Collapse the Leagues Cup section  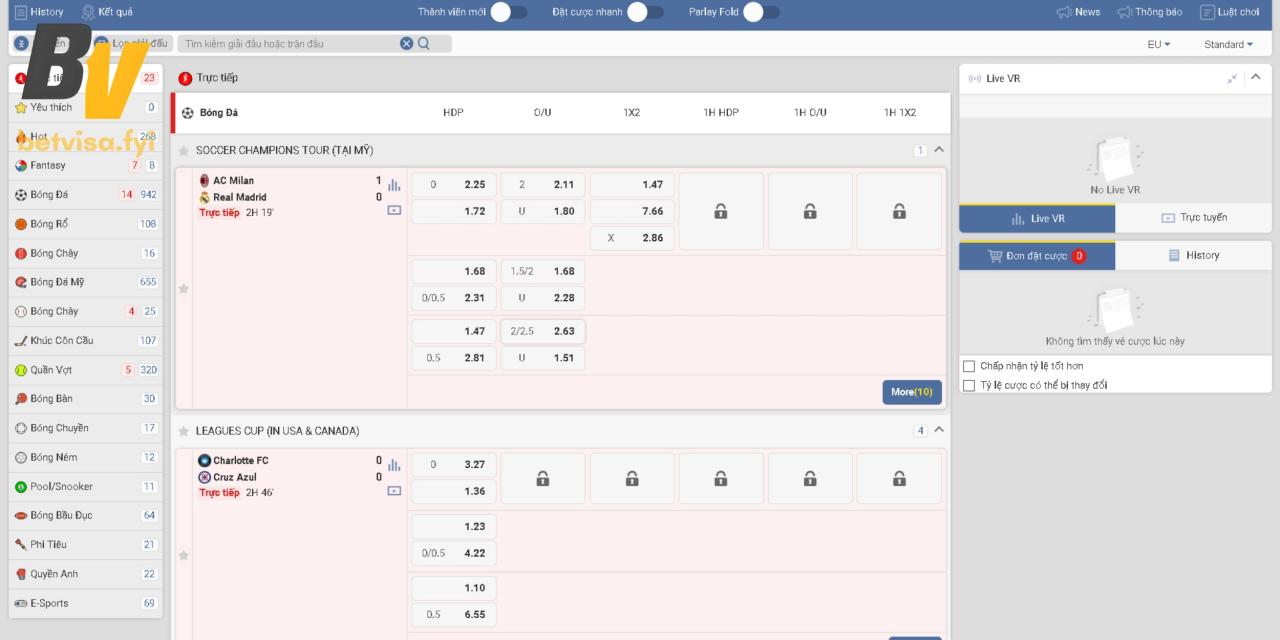point(938,431)
